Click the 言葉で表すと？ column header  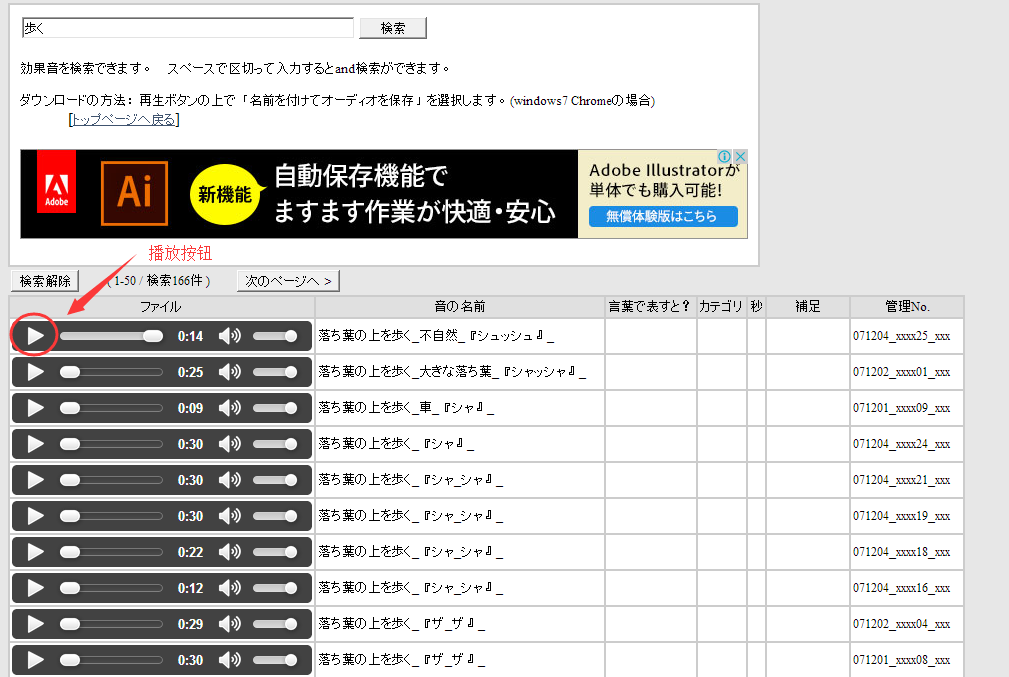pos(650,307)
